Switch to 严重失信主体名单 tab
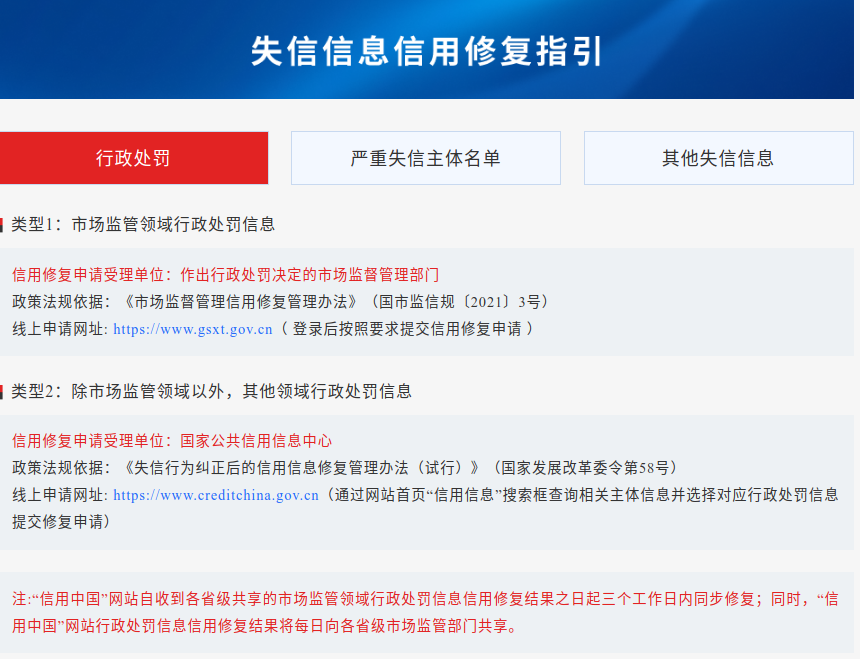860x659 pixels. (x=426, y=158)
